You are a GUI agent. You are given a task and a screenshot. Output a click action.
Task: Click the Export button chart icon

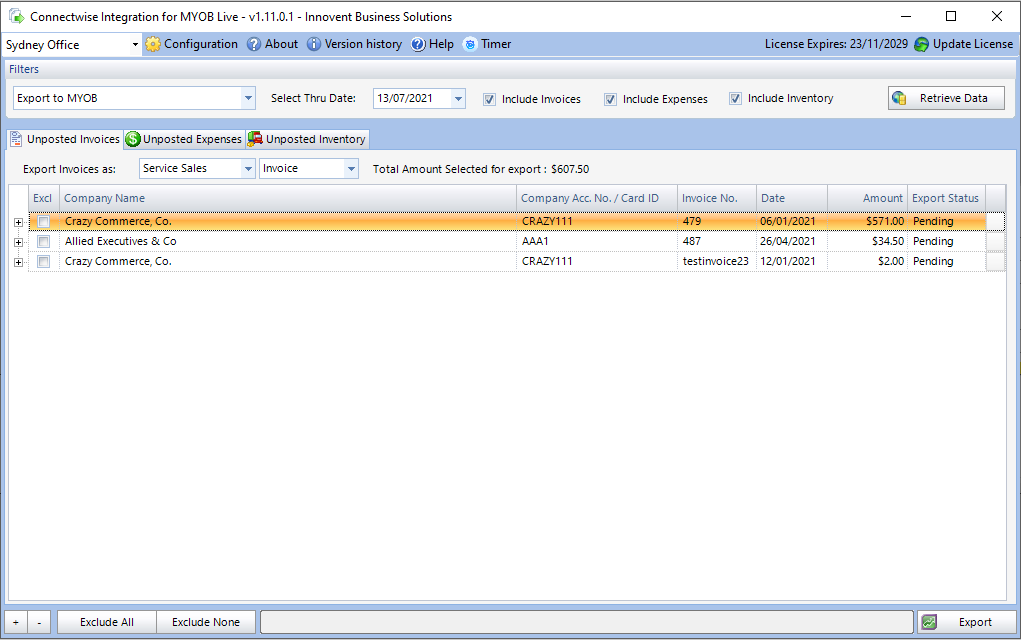point(929,622)
